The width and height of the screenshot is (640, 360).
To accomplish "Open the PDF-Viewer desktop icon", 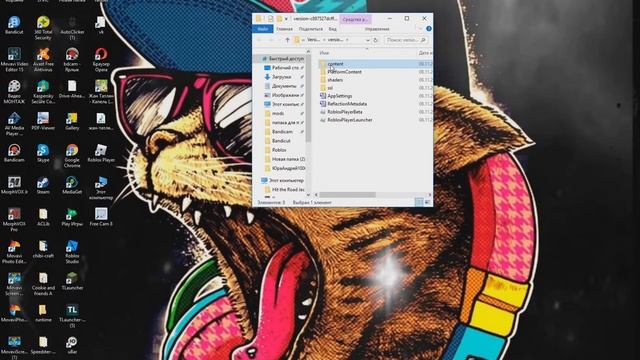I will (x=43, y=121).
